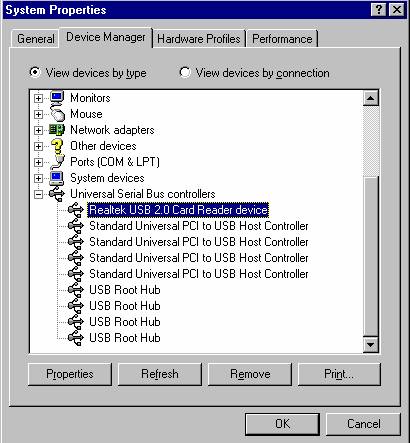410x443 pixels.
Task: Select the Ports (COM & LPT) plug icon
Action: tap(57, 162)
